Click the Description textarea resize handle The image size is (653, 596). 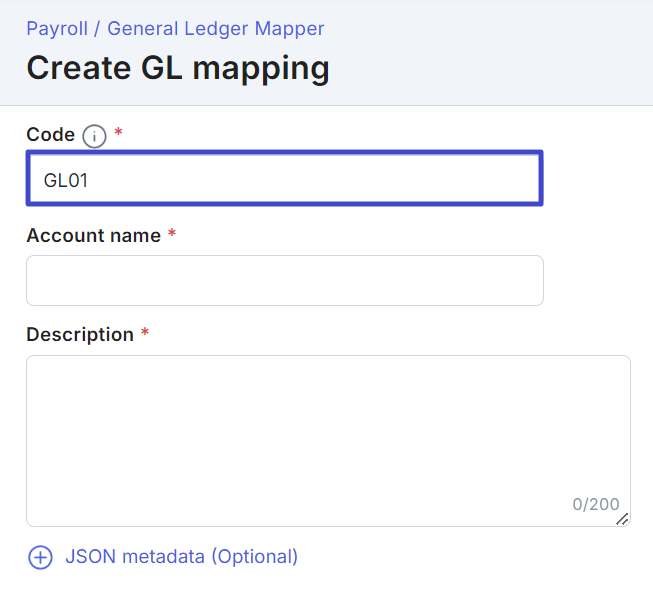(622, 519)
